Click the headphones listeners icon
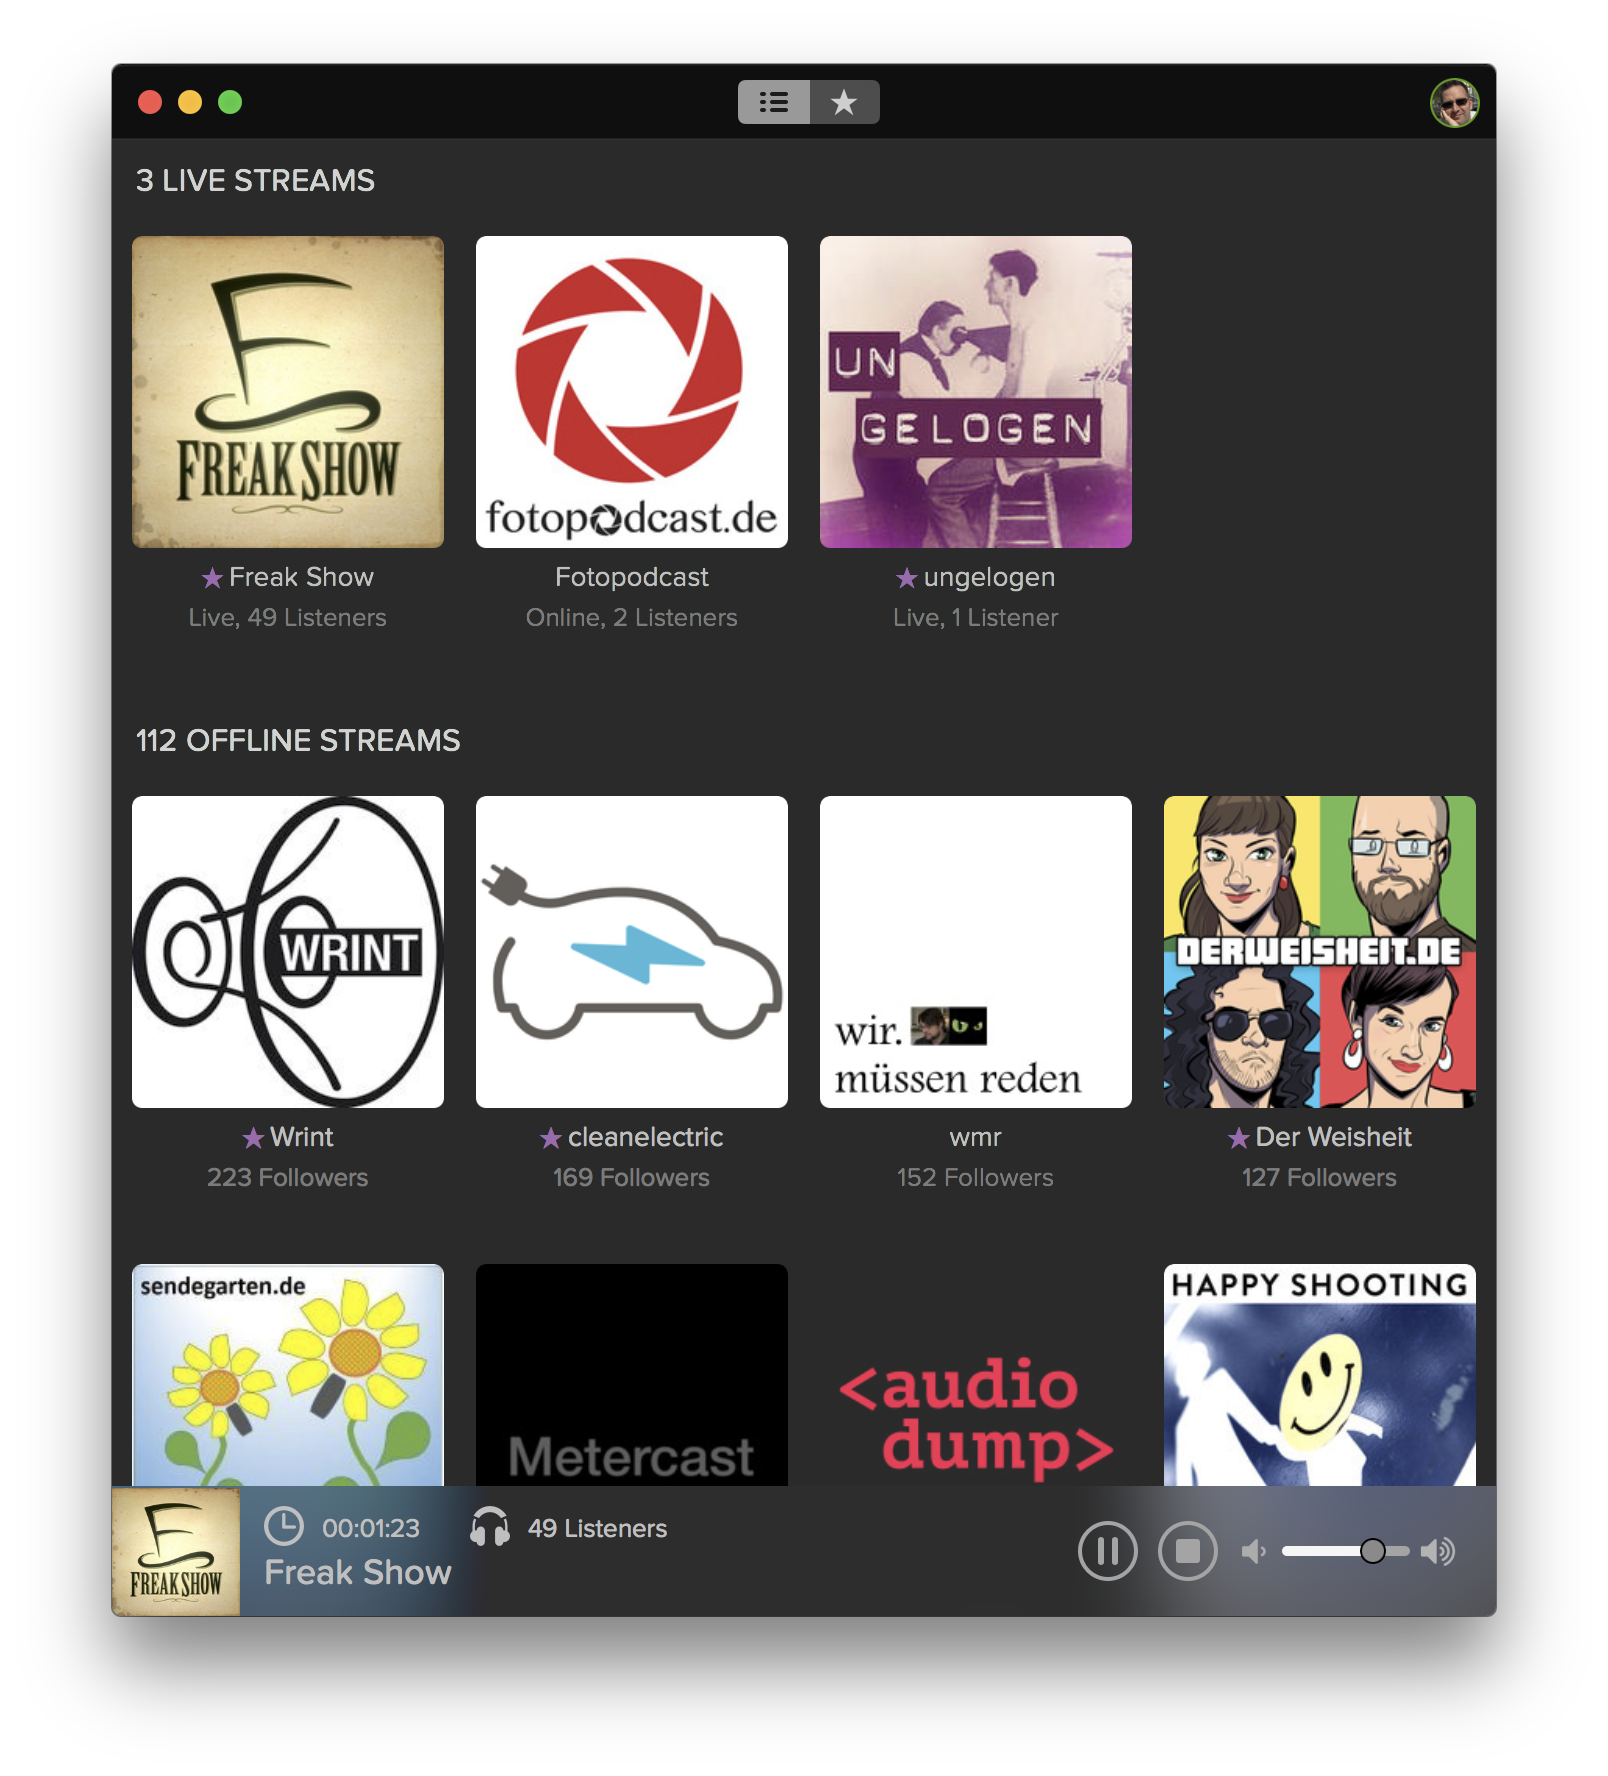 pyautogui.click(x=490, y=1527)
